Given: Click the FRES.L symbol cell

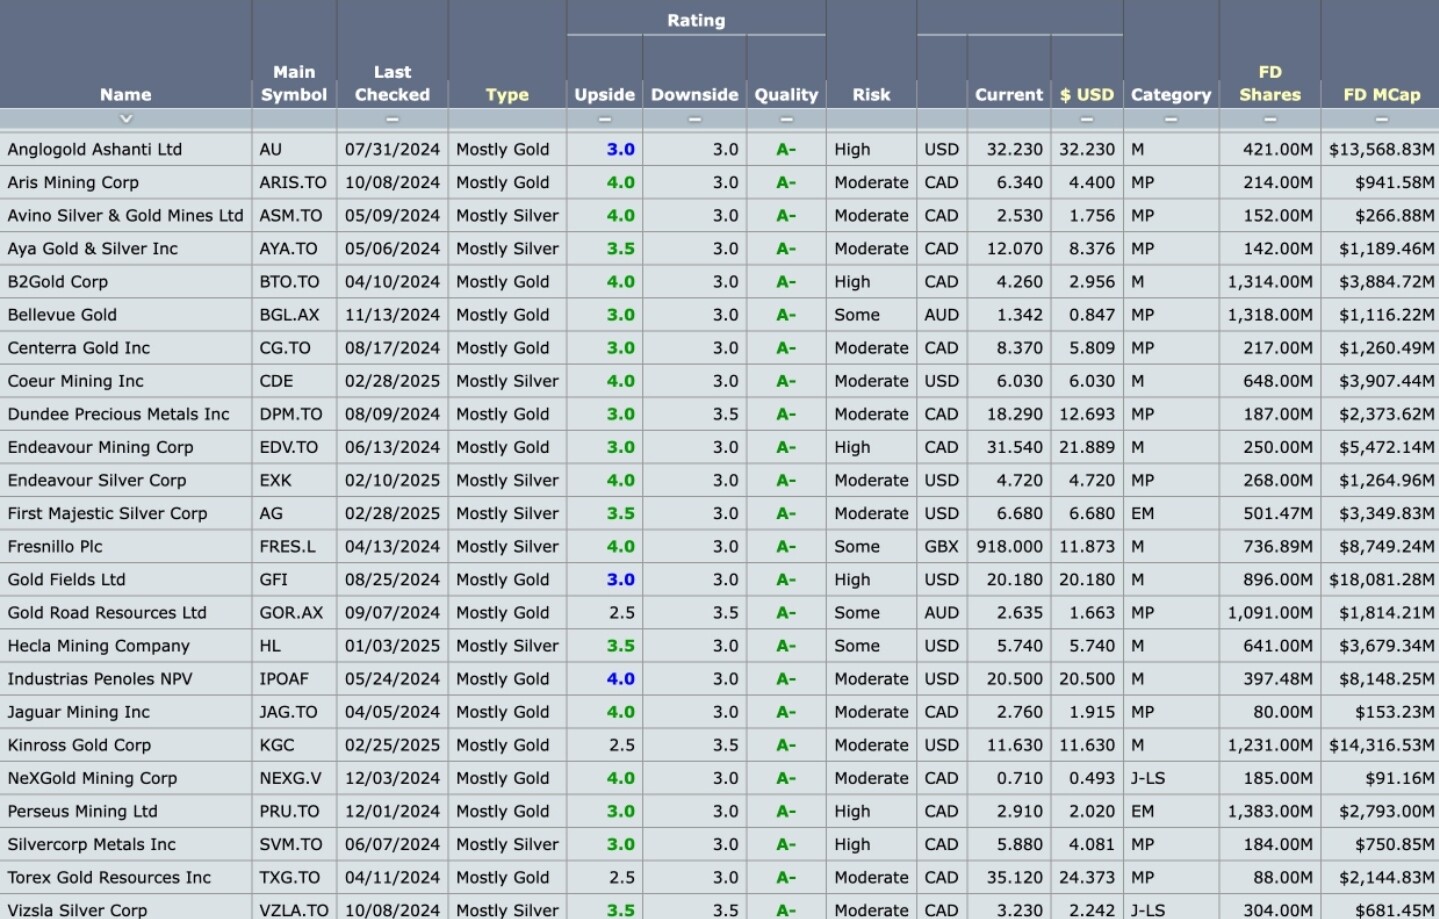Looking at the screenshot, I should click(x=287, y=546).
